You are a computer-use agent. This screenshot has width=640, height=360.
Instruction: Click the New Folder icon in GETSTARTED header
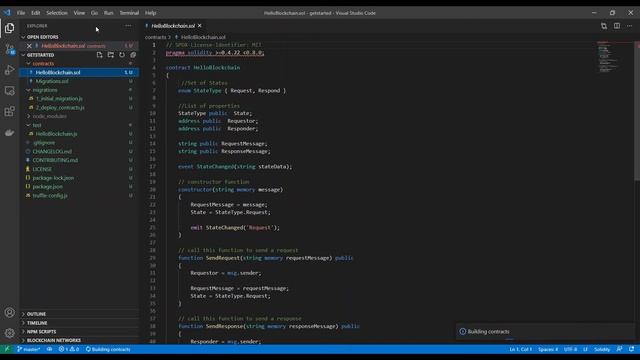click(111, 55)
